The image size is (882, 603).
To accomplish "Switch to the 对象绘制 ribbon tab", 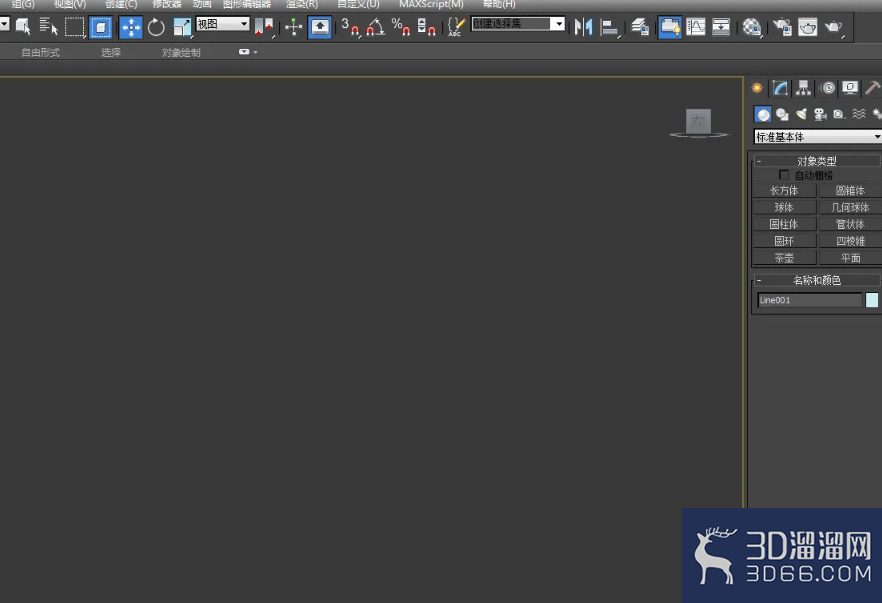I will [x=181, y=52].
